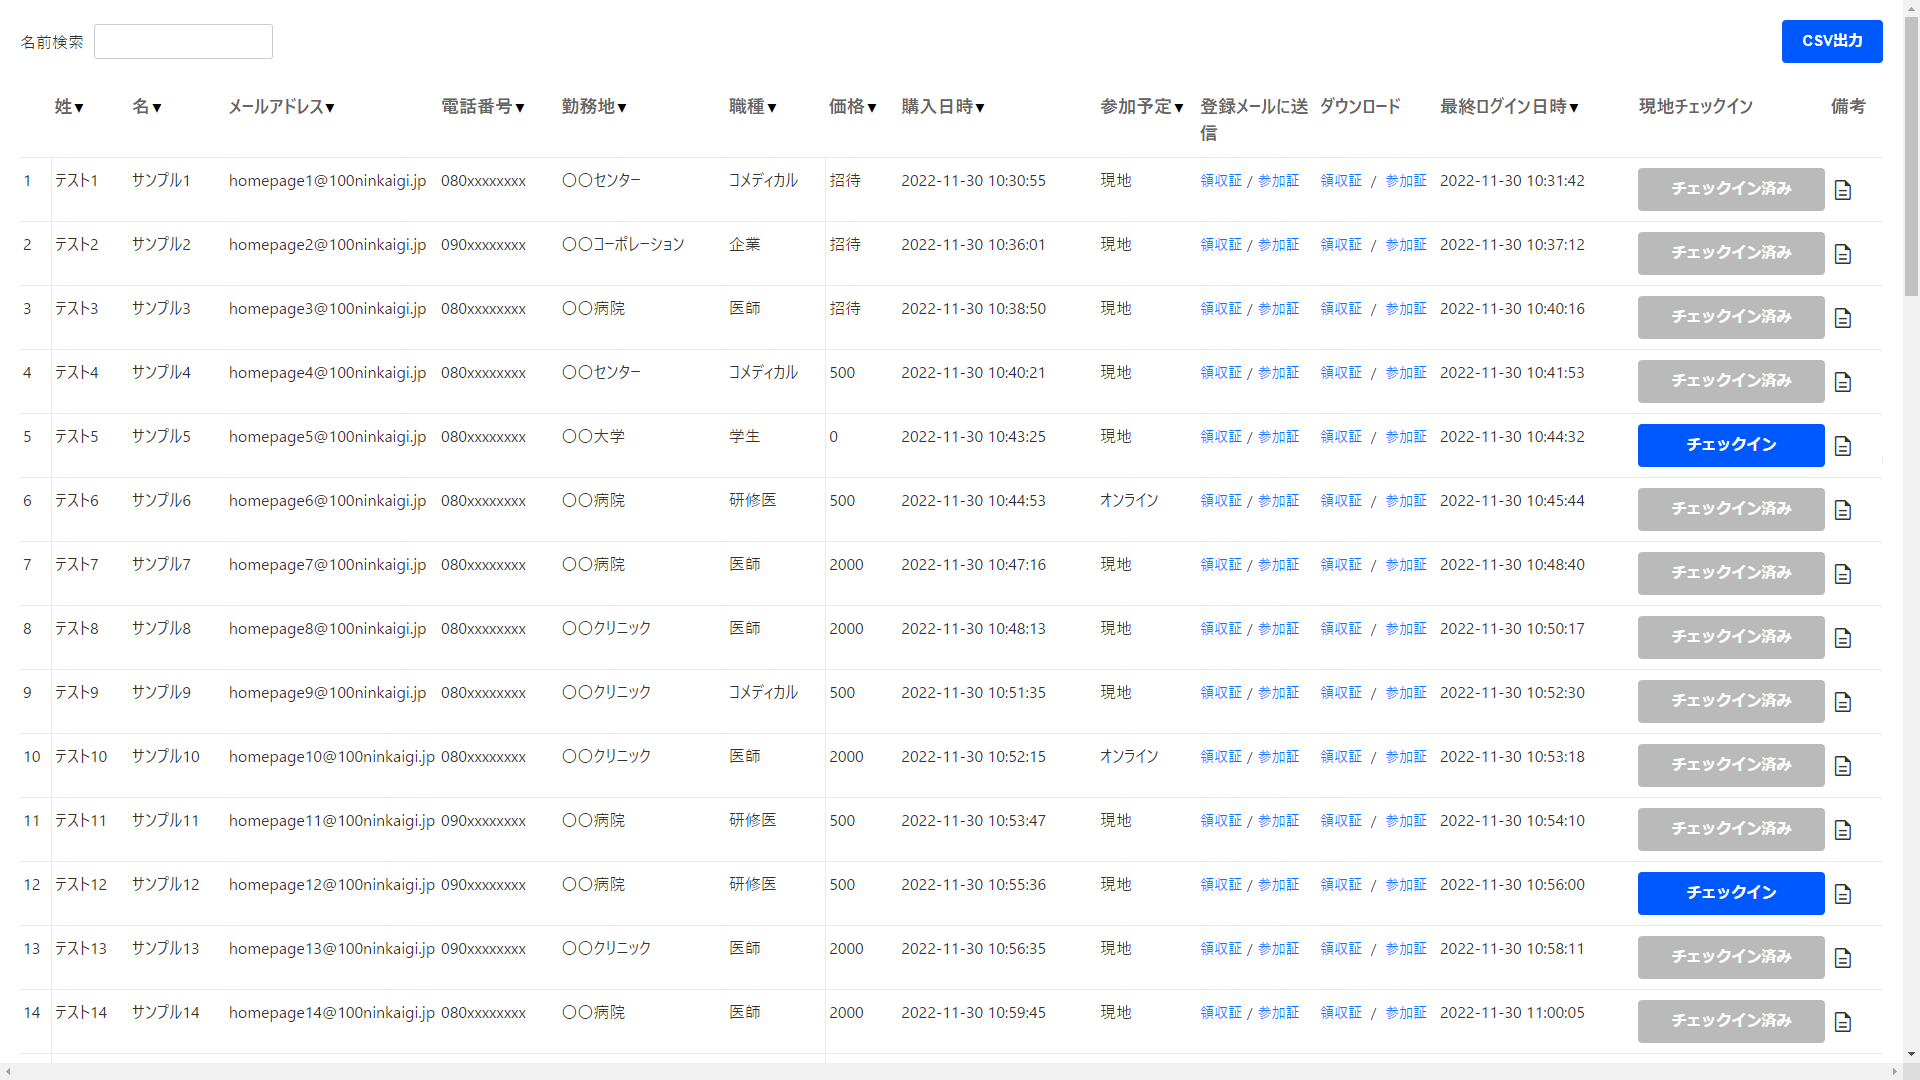Sort the table by 職種 header
Viewport: 1920px width, 1080px height.
752,107
